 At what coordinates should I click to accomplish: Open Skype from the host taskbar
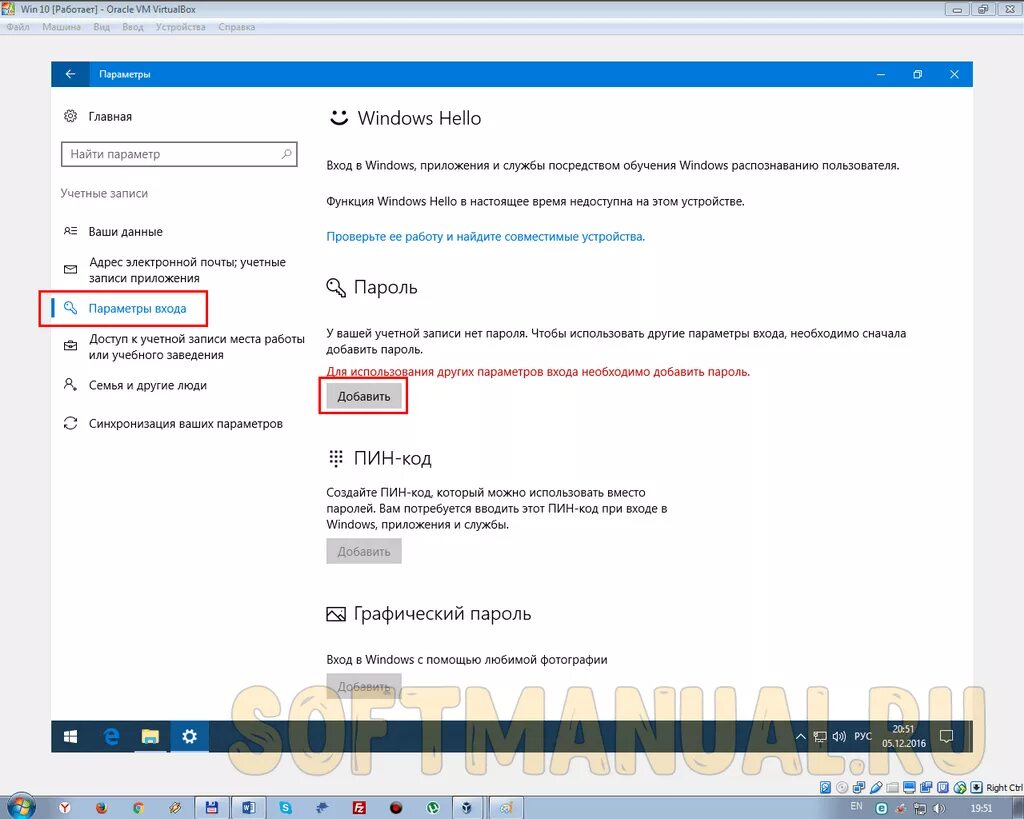click(x=285, y=808)
